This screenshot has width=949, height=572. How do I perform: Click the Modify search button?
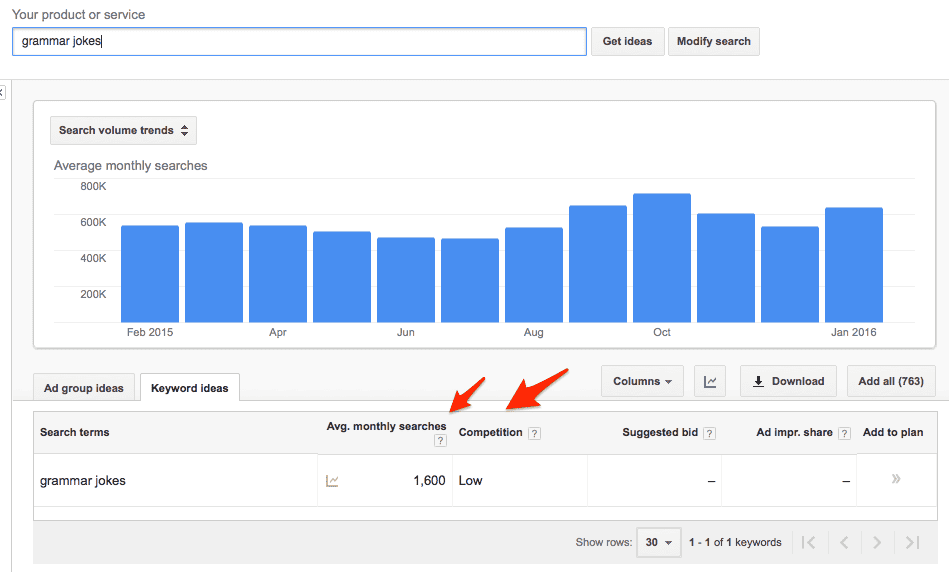714,41
